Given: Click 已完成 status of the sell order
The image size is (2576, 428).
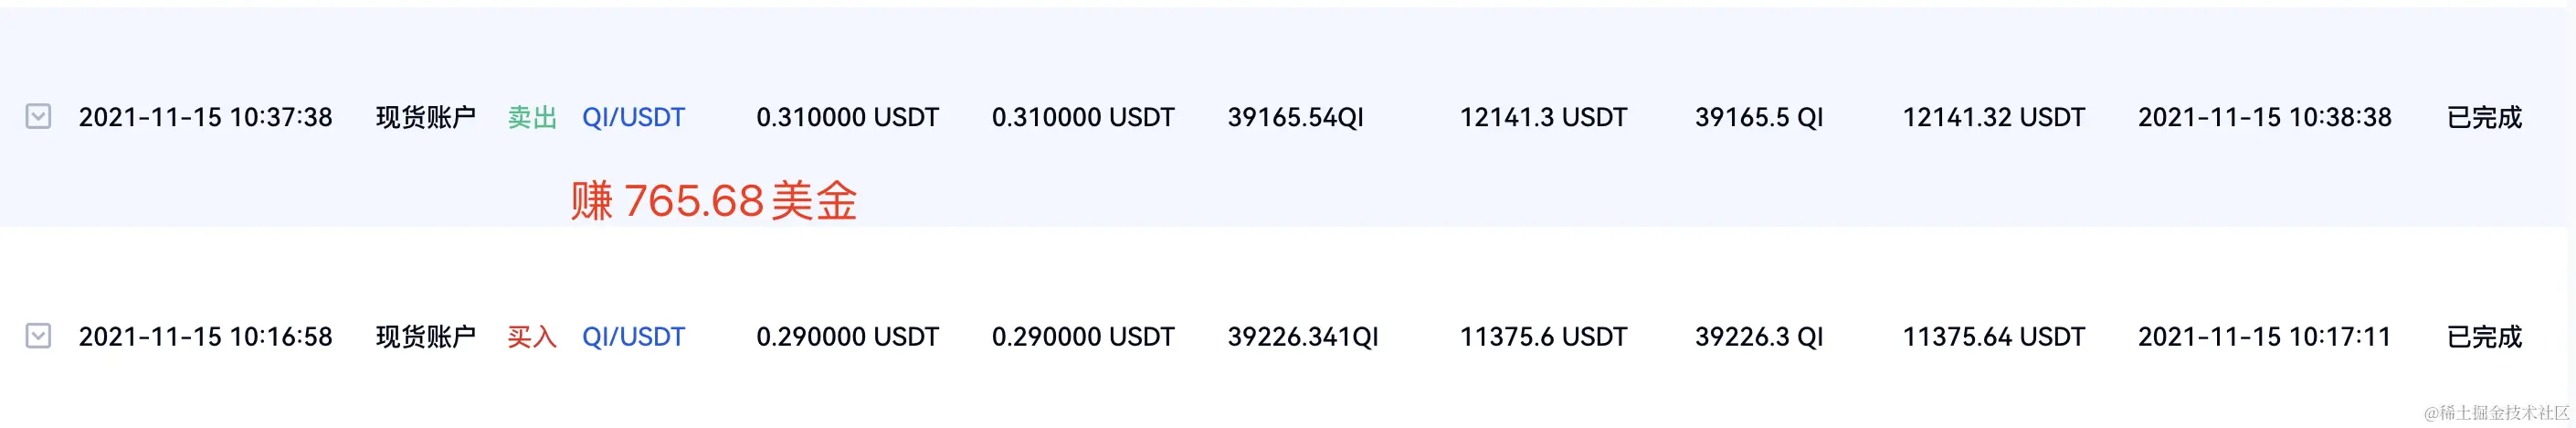Looking at the screenshot, I should [2484, 118].
